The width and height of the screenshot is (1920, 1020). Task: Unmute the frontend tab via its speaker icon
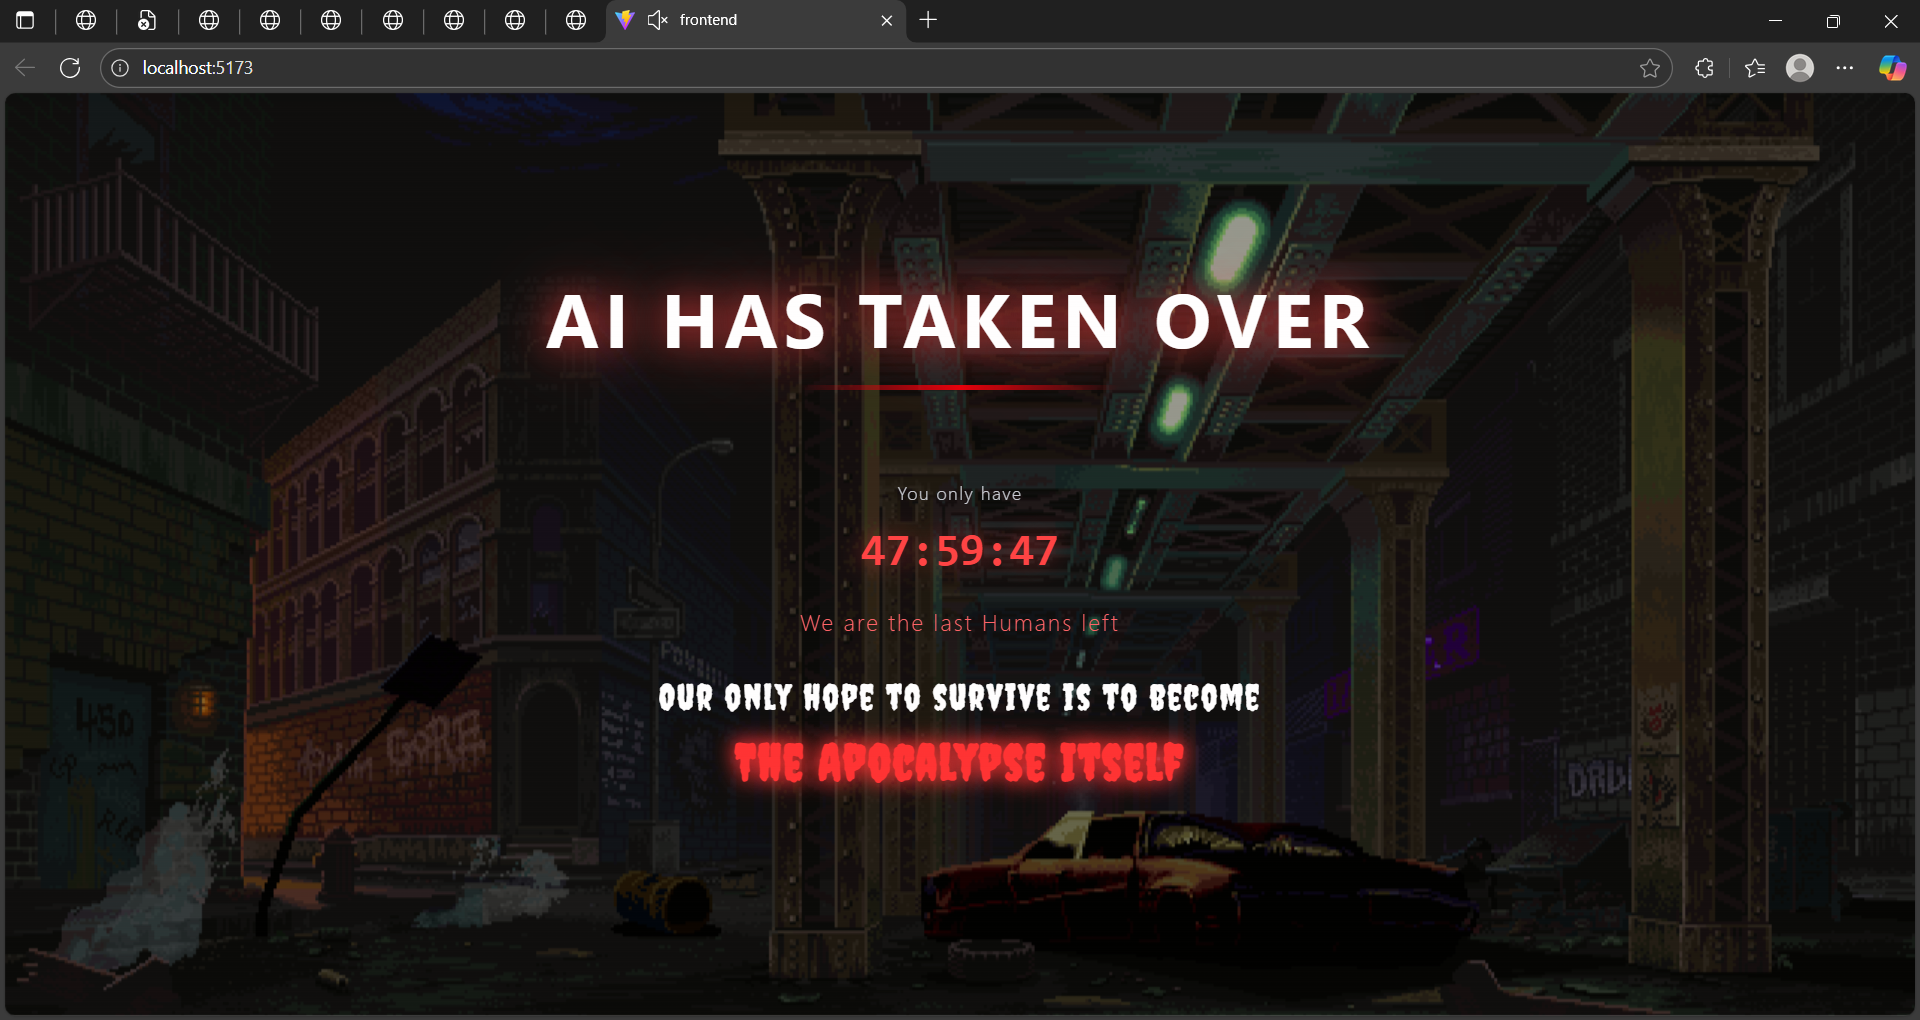pos(657,20)
